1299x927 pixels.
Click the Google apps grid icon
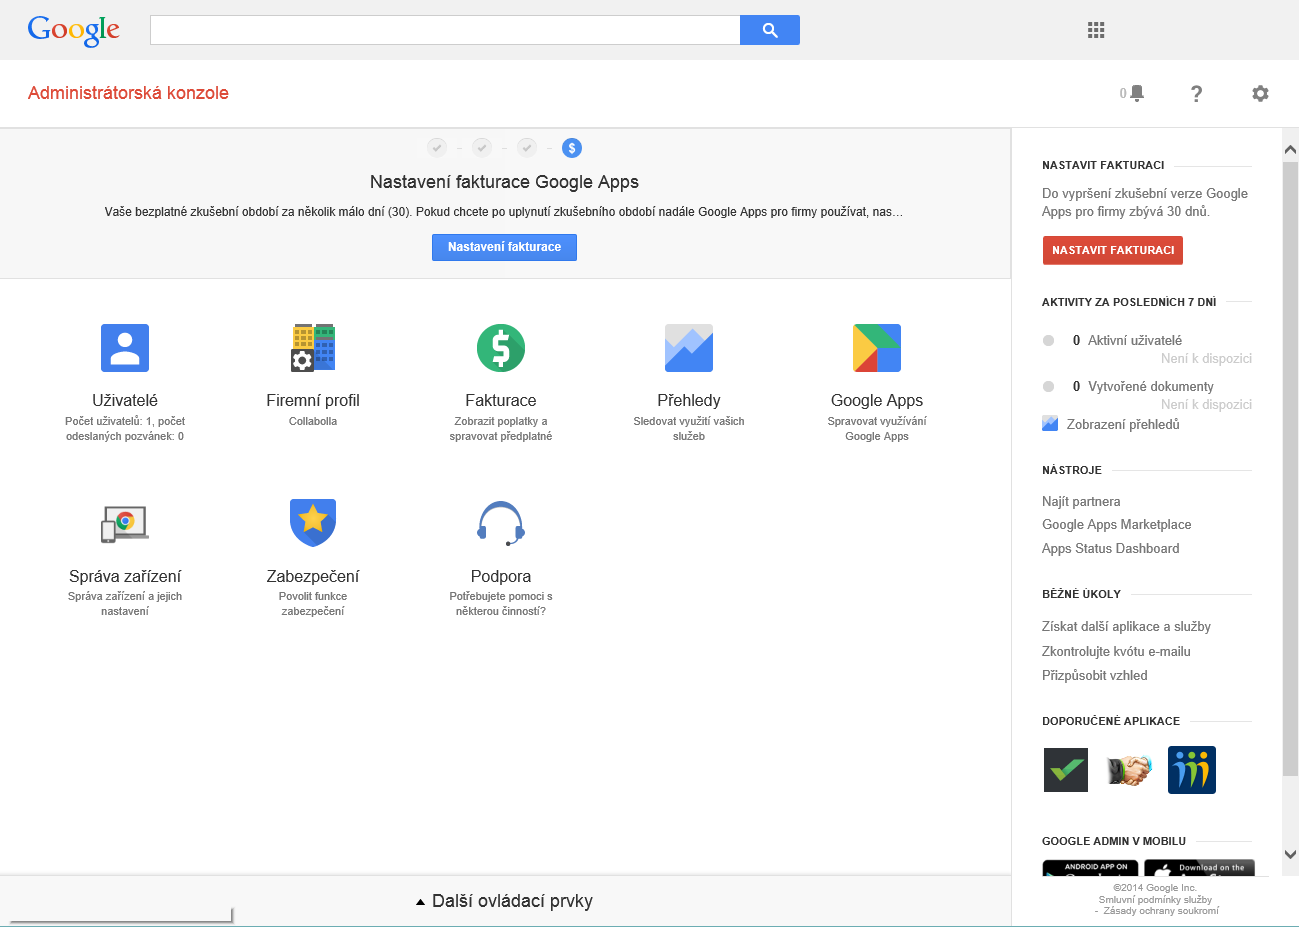[x=1096, y=30]
